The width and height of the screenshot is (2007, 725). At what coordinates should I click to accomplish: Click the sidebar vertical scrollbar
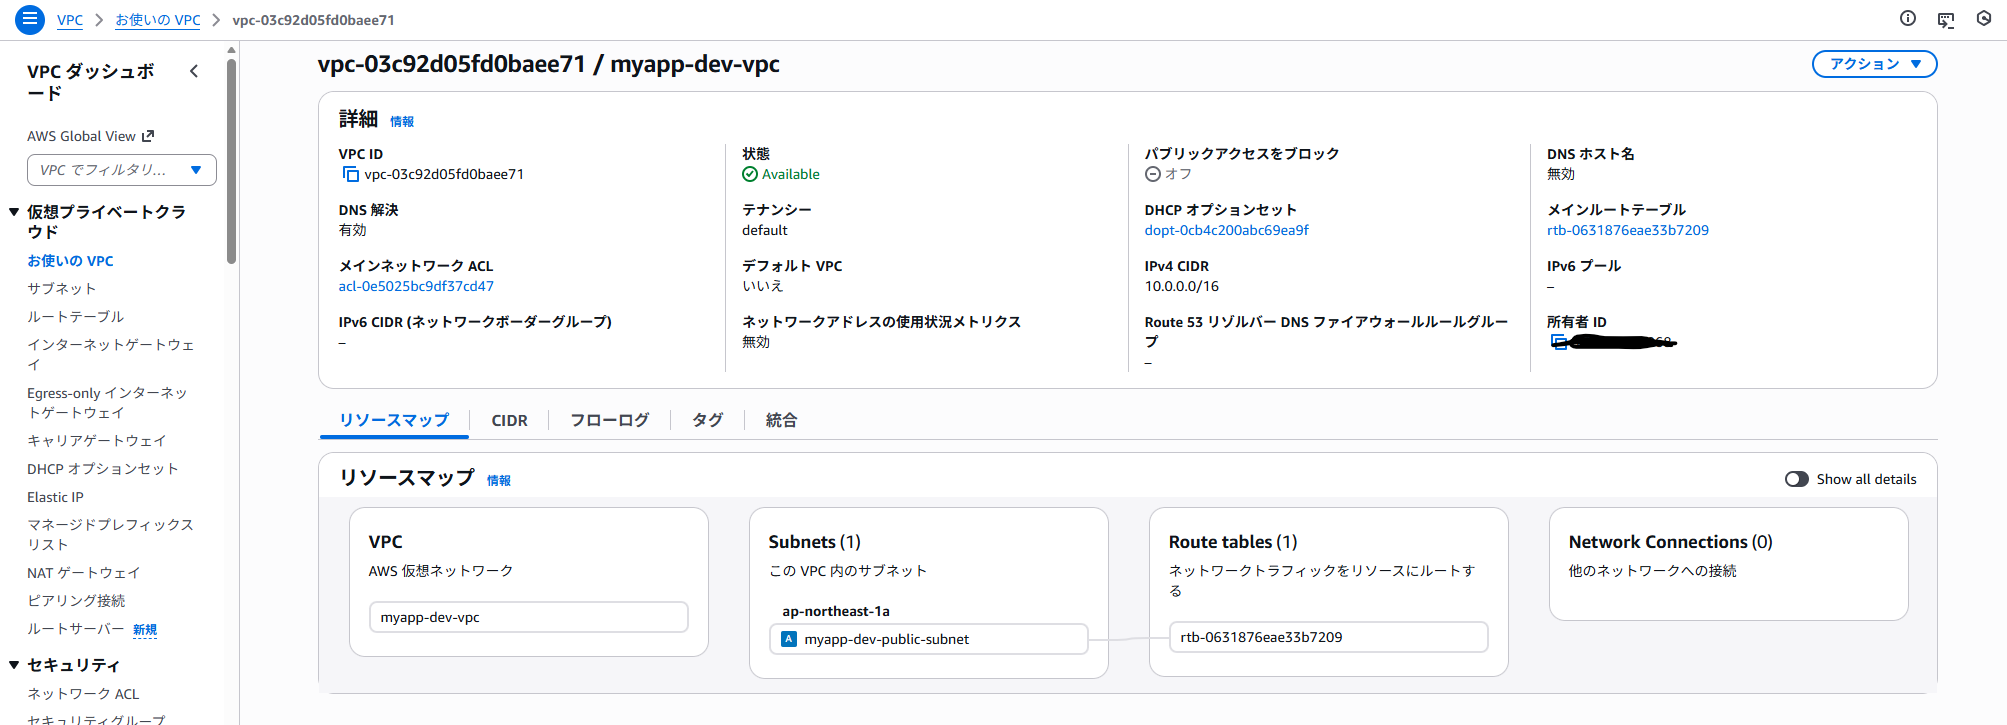point(232,160)
